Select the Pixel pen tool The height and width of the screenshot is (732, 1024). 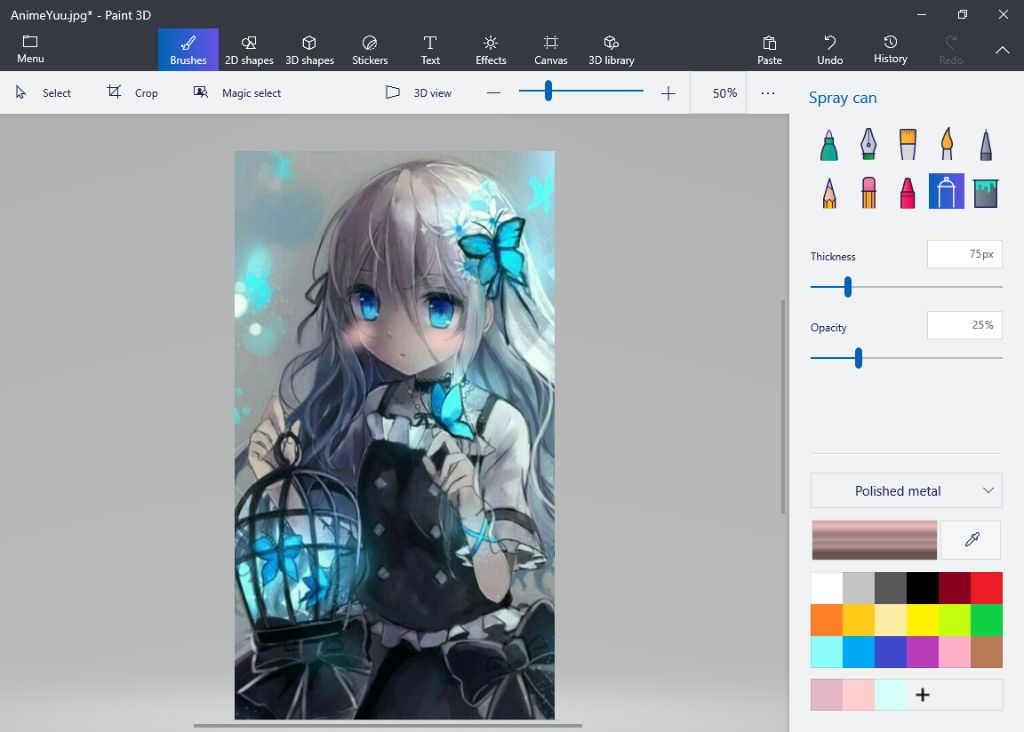(985, 144)
